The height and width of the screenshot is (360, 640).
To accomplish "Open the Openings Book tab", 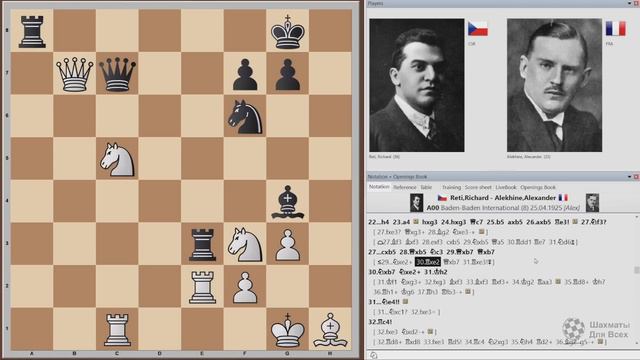I will [x=538, y=187].
